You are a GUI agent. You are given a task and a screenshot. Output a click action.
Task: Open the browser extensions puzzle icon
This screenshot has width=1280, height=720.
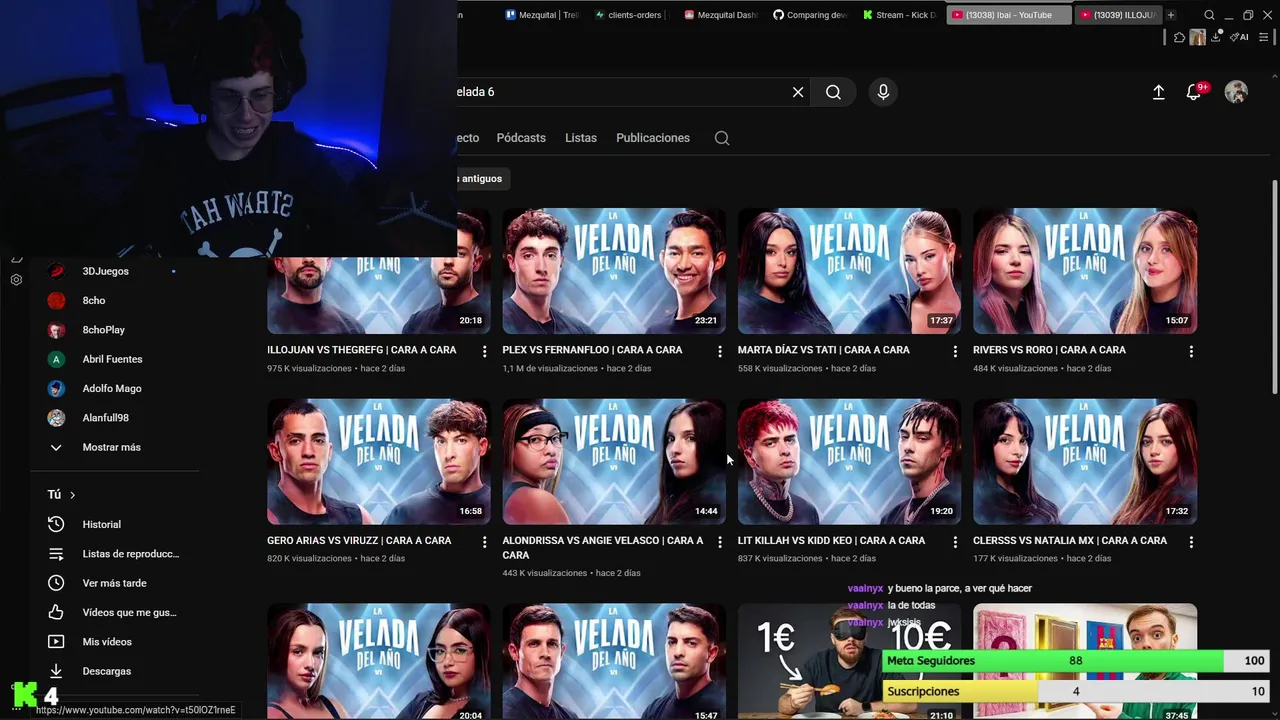(1180, 37)
